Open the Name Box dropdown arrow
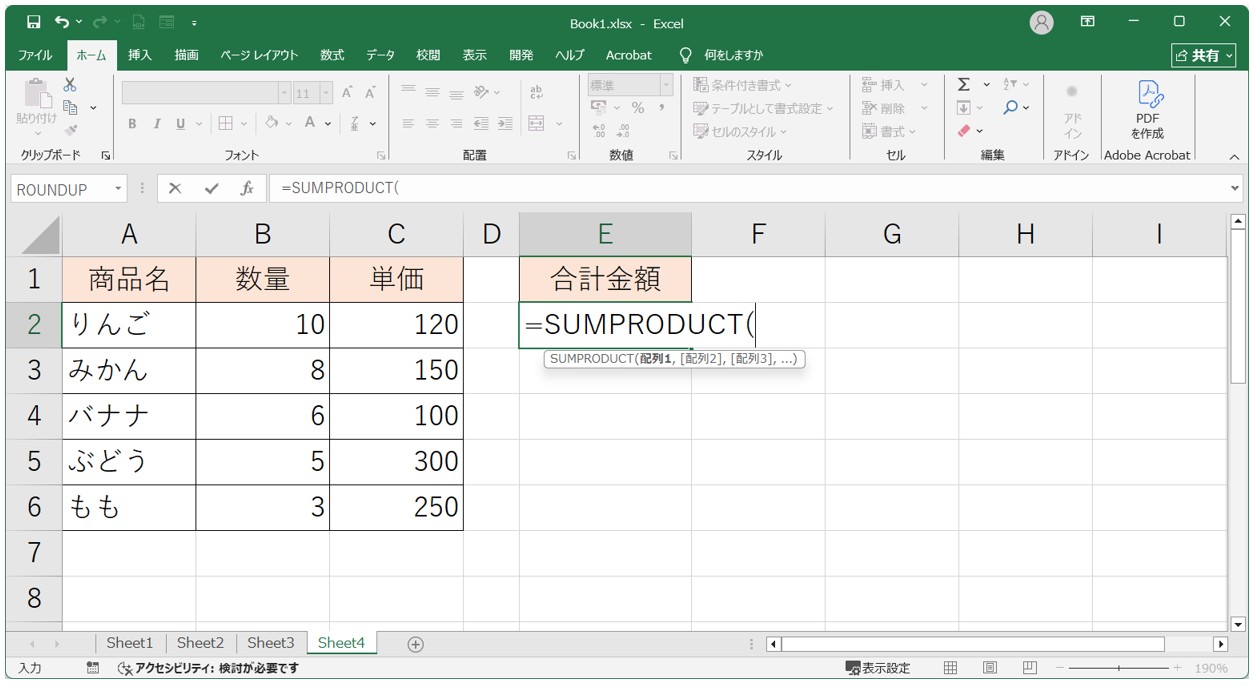Viewport: 1254px width, 686px height. click(118, 189)
